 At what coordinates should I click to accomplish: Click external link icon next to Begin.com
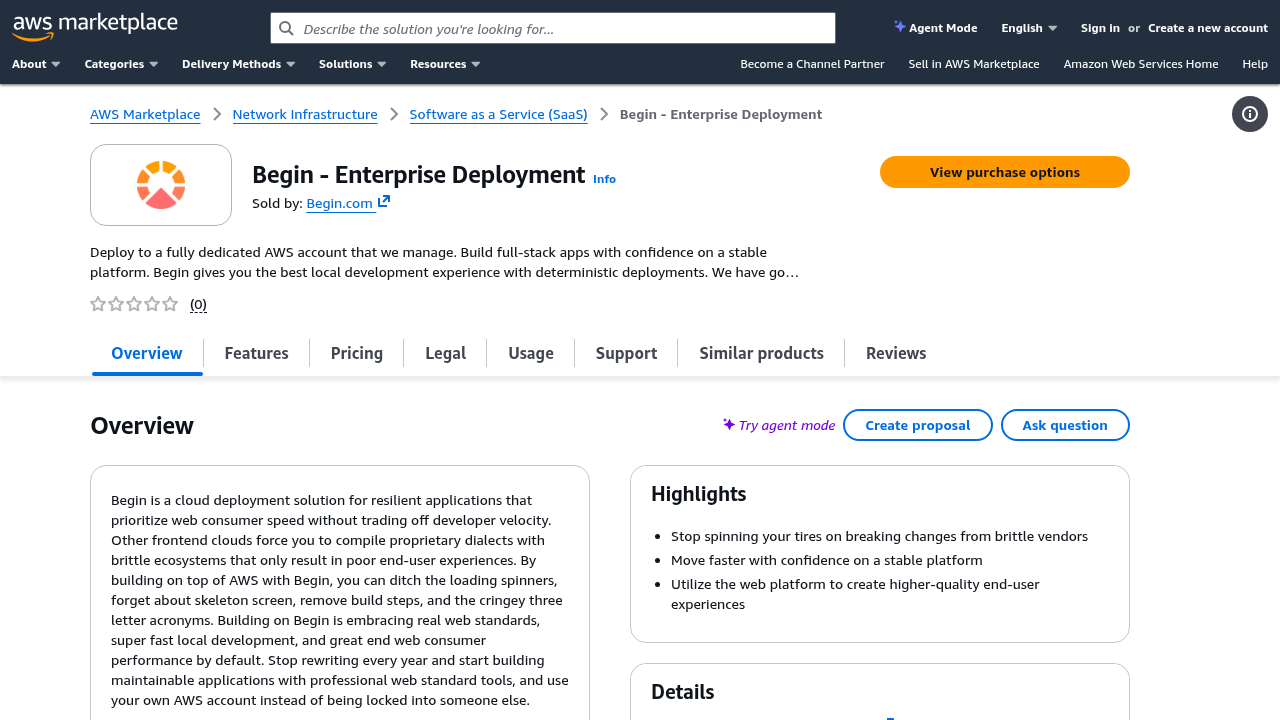[x=384, y=202]
